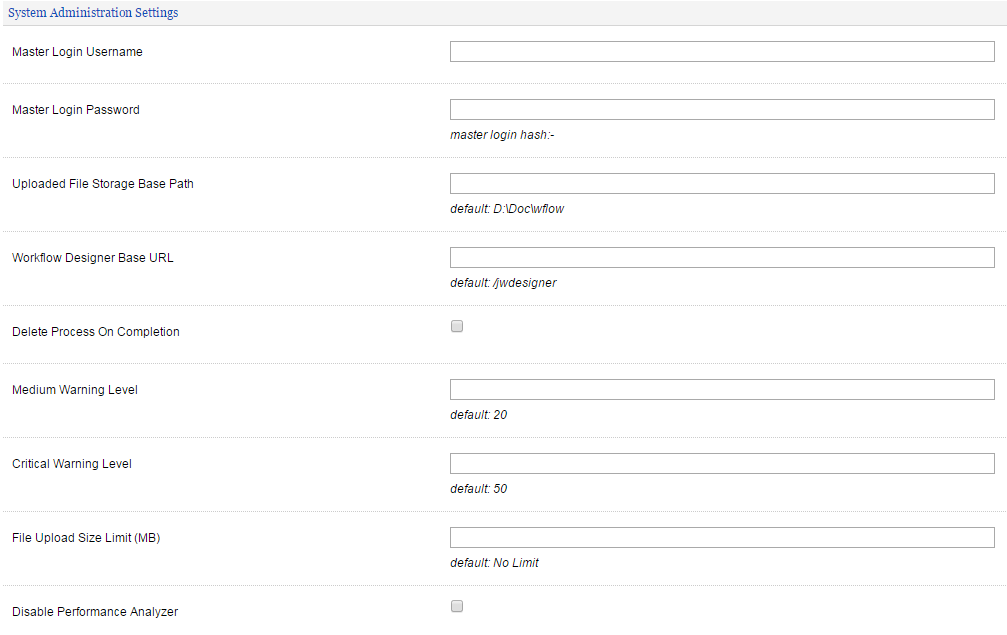Click the default No Limit hint text

click(x=494, y=563)
